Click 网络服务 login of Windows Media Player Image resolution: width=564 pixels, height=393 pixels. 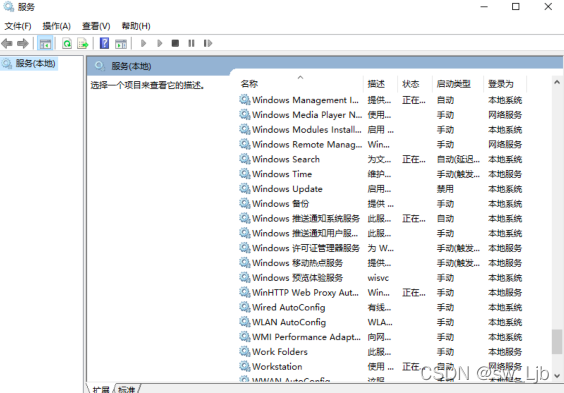click(x=505, y=115)
